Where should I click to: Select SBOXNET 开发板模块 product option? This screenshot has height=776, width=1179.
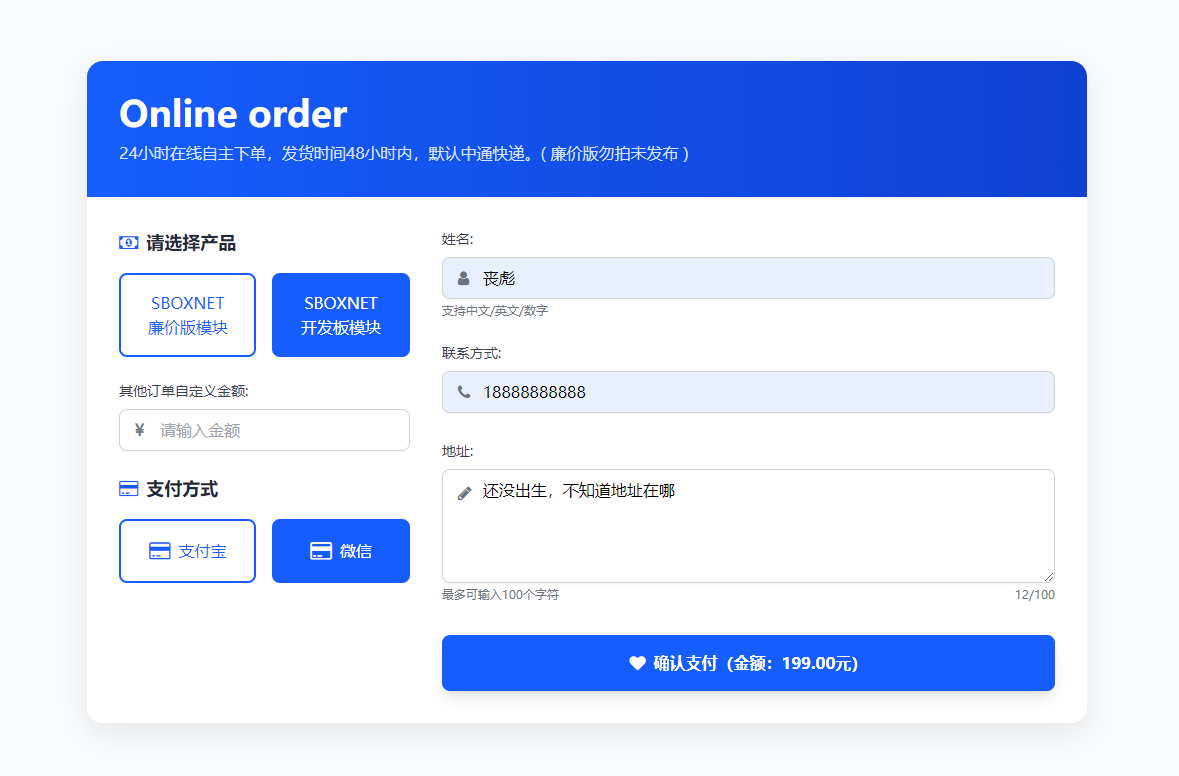(341, 315)
